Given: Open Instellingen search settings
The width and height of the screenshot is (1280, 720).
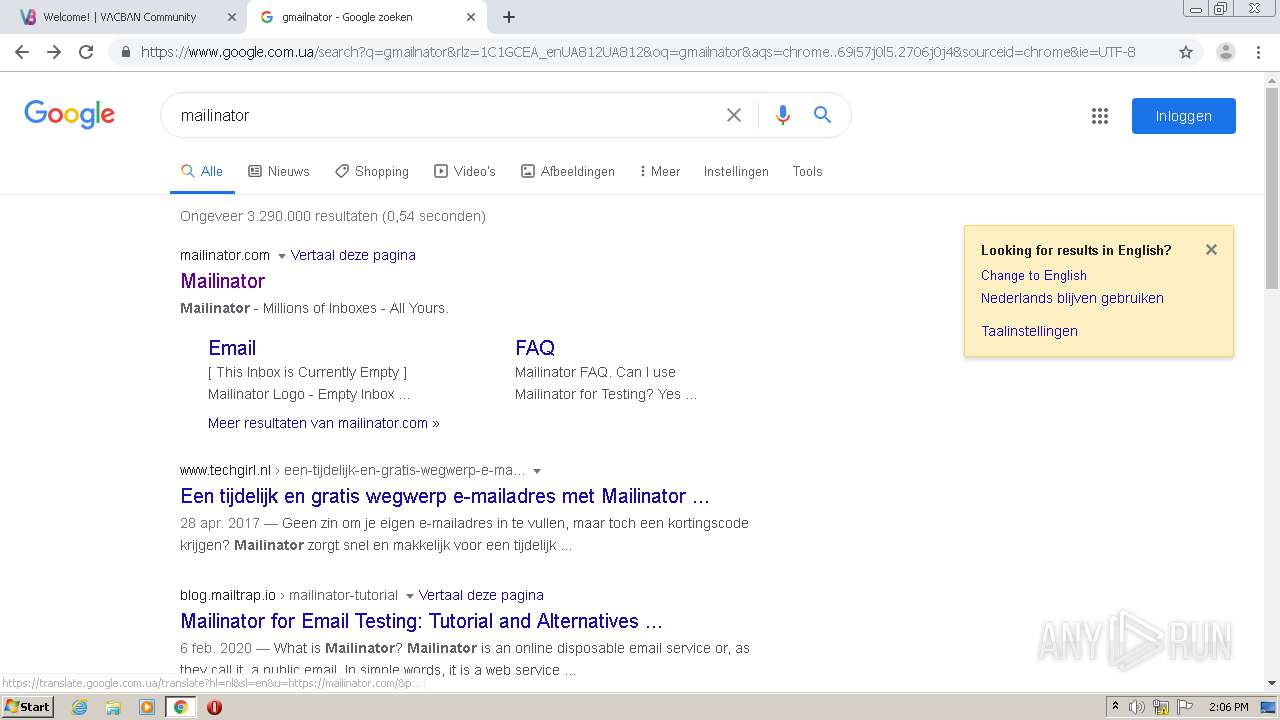Looking at the screenshot, I should point(736,171).
